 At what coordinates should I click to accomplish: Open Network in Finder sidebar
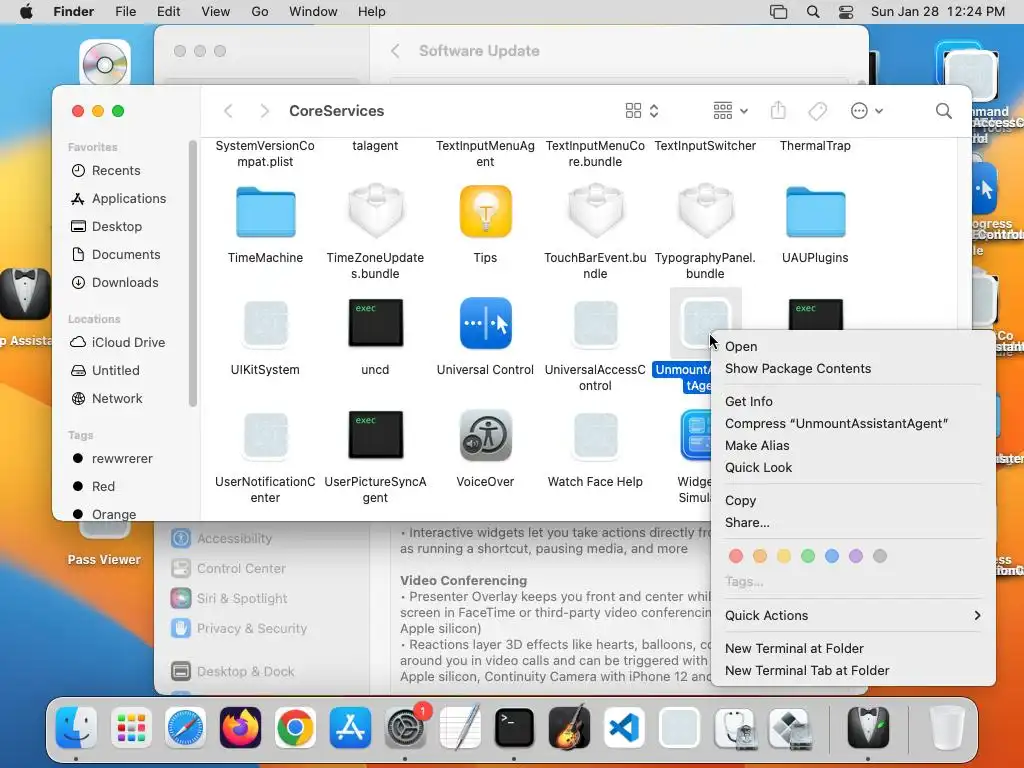point(117,398)
